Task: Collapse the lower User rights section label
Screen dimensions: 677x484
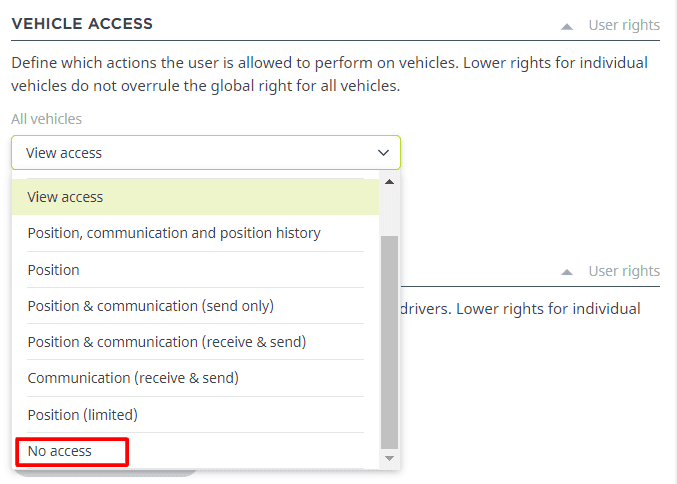Action: (x=624, y=271)
